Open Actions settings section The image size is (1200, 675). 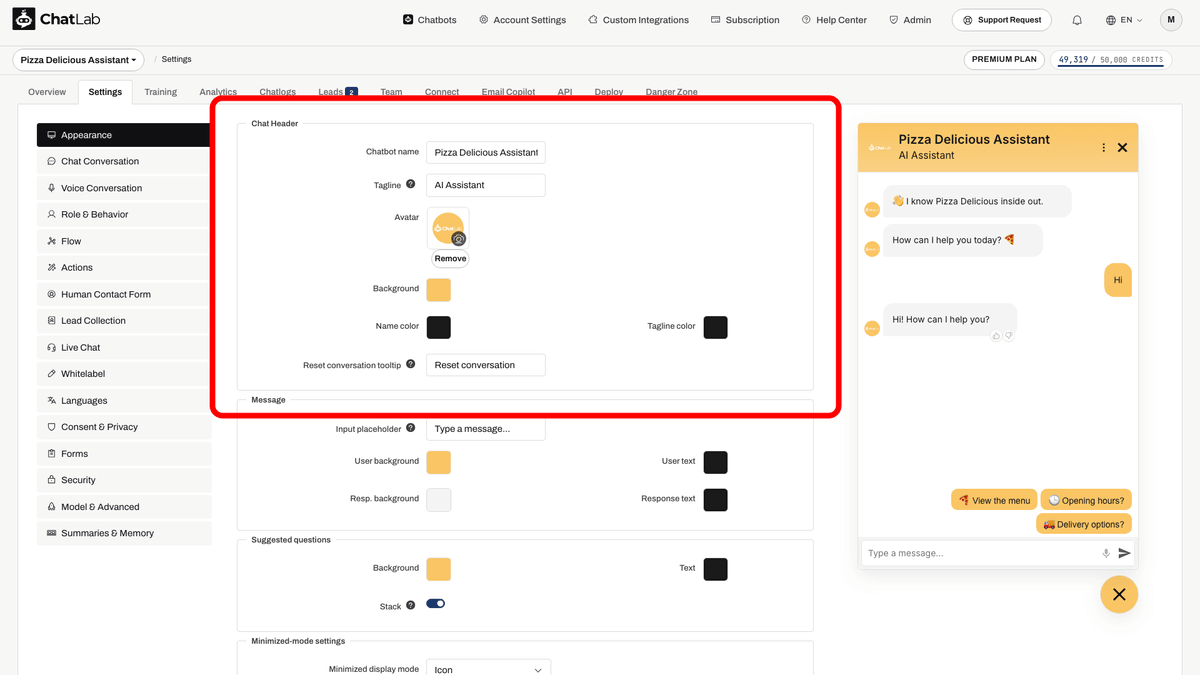pyautogui.click(x=124, y=267)
